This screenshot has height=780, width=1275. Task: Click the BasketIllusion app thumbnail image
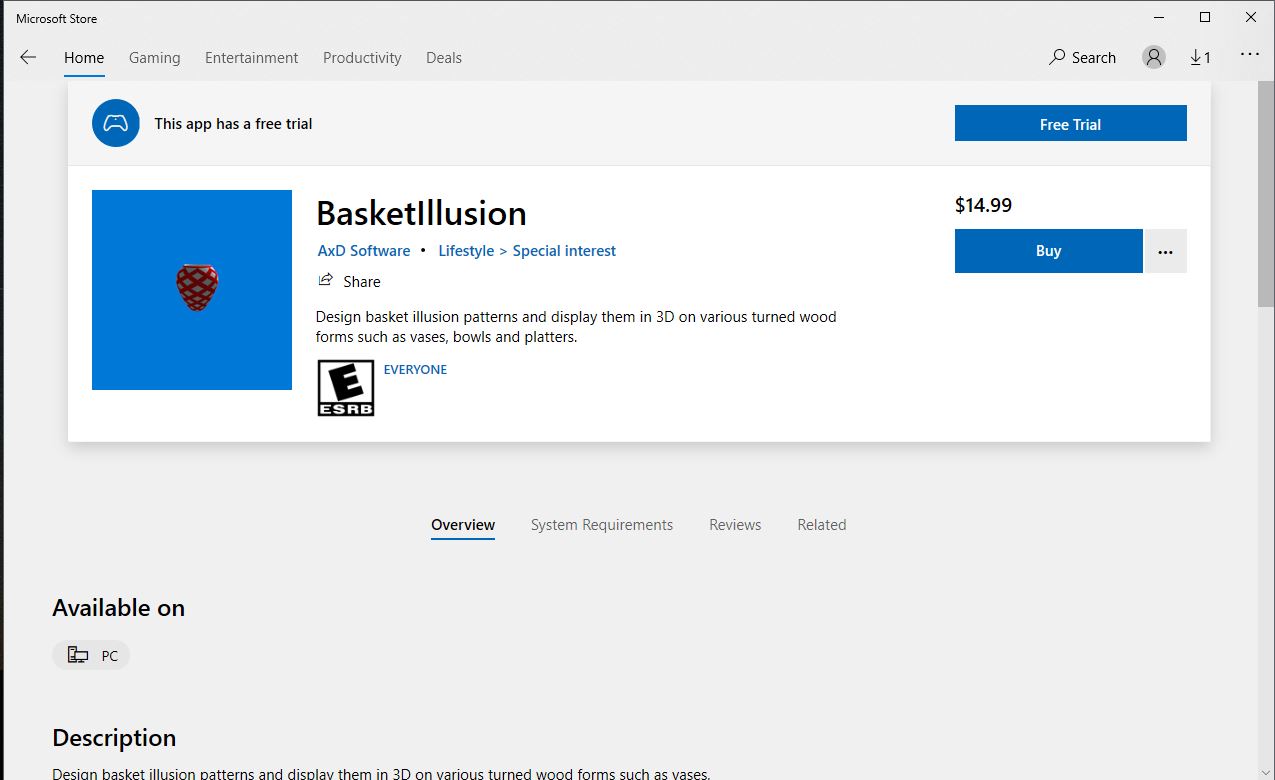192,290
